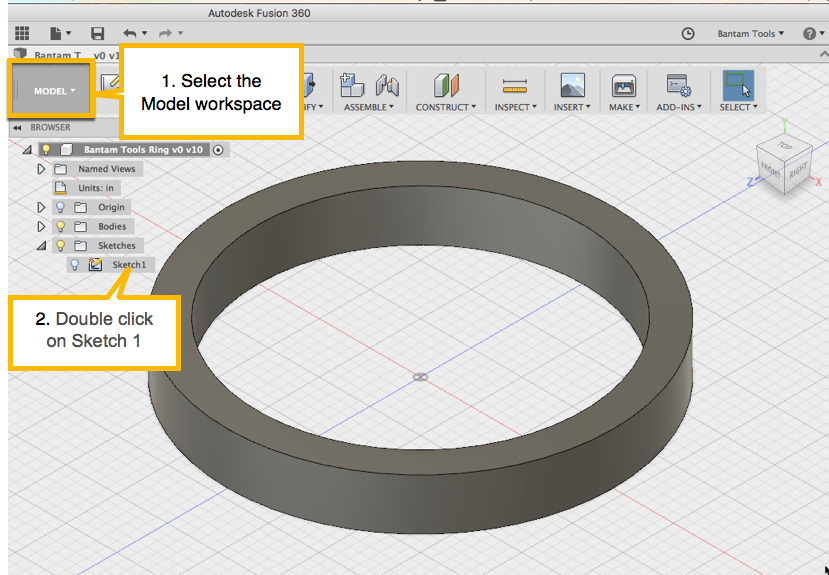Open the MAKE menu
Image resolution: width=829 pixels, height=575 pixels.
coord(624,107)
